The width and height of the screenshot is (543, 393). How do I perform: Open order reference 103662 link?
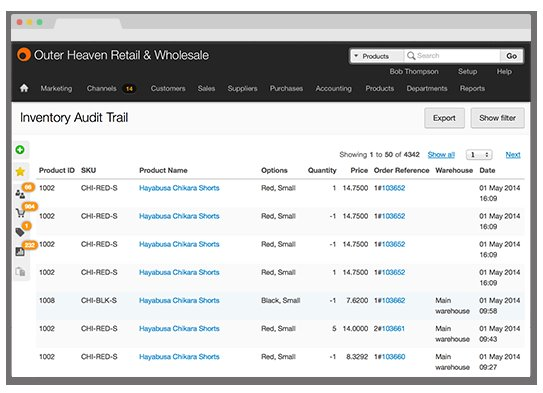click(x=393, y=300)
